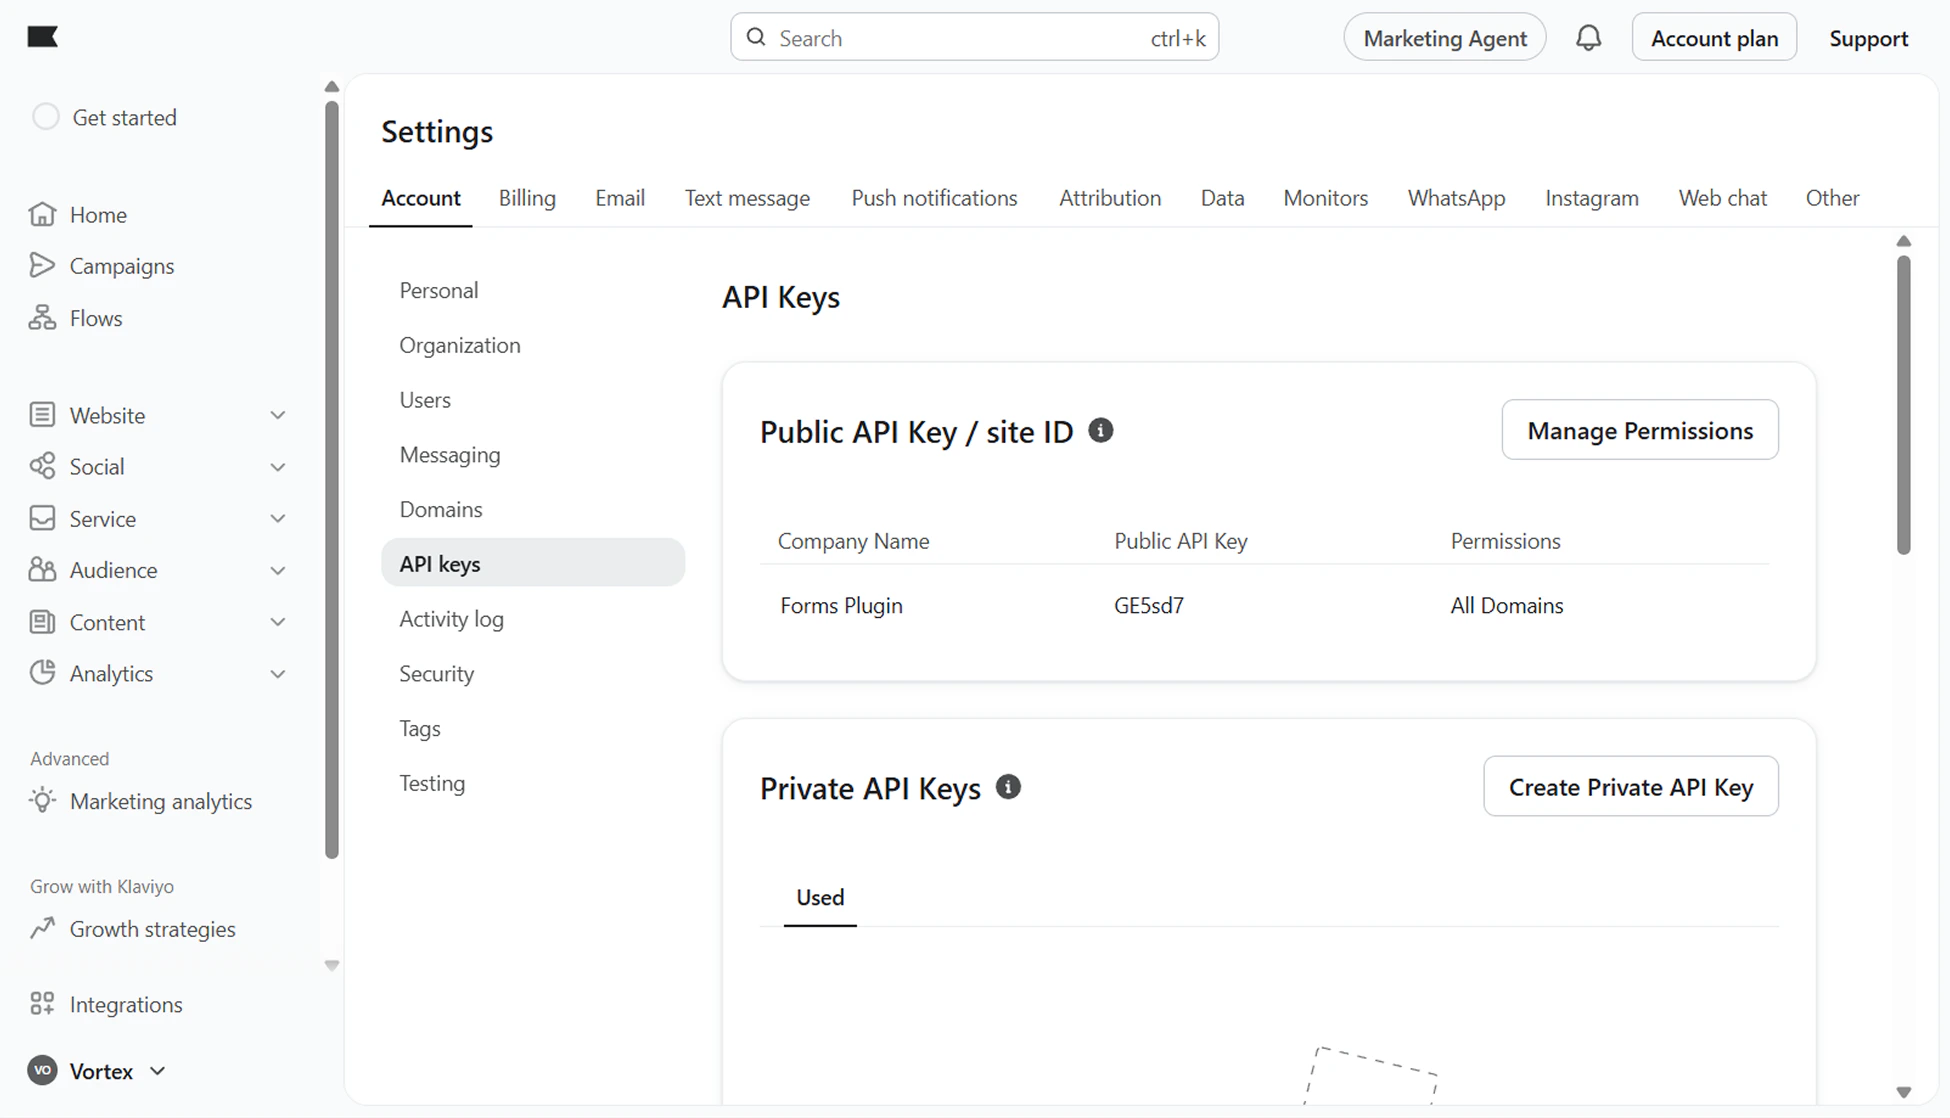Click the Integrations grid icon
1950x1118 pixels.
42,1003
